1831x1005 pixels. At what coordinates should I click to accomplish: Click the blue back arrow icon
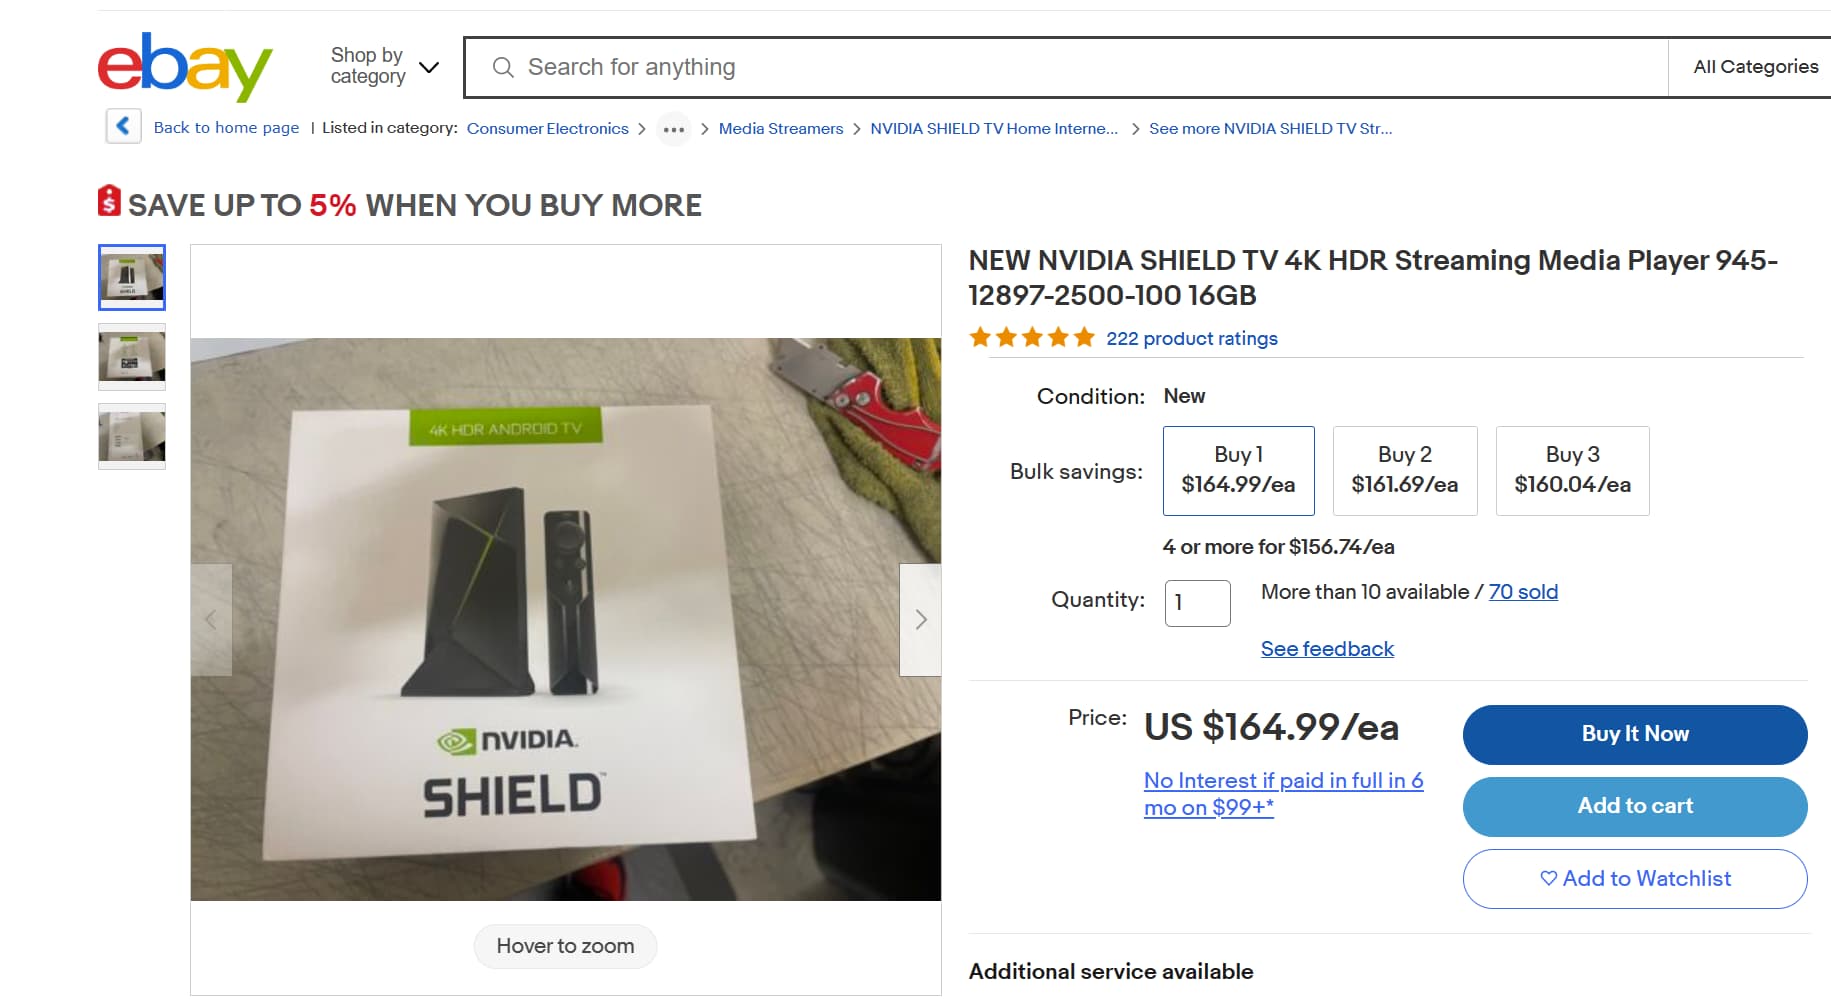[x=123, y=127]
